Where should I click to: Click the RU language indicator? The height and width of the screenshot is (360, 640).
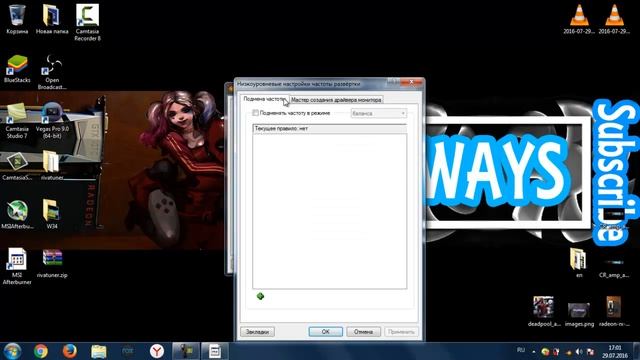(x=521, y=350)
